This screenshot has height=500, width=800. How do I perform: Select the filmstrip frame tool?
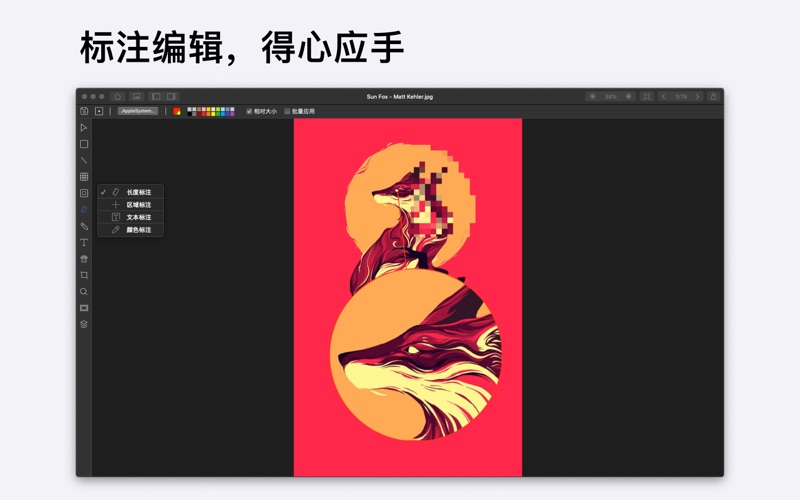click(84, 308)
